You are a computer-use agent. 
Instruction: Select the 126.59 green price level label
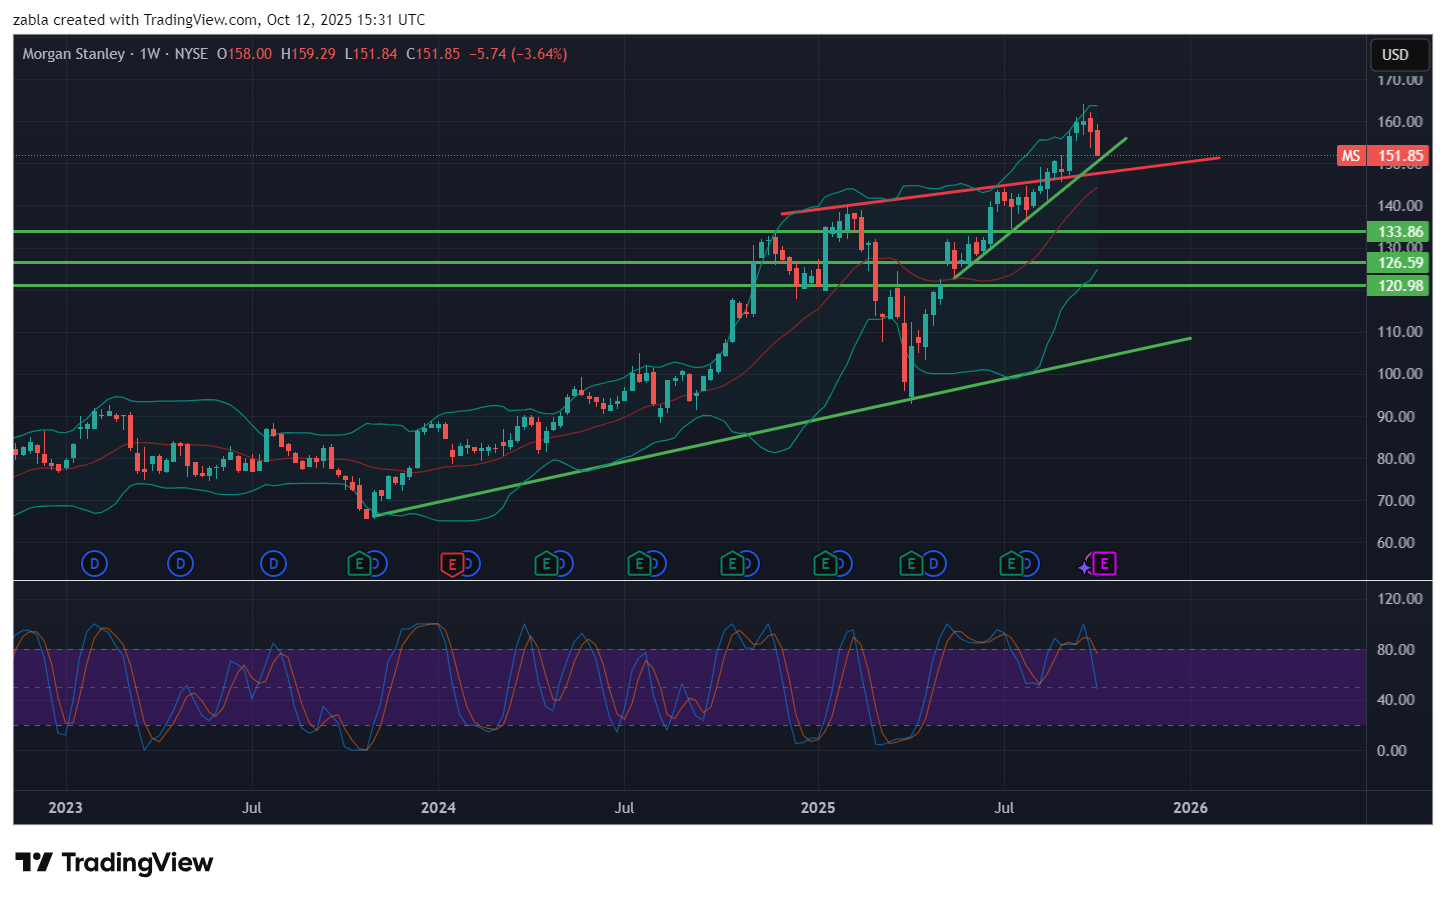tap(1400, 263)
